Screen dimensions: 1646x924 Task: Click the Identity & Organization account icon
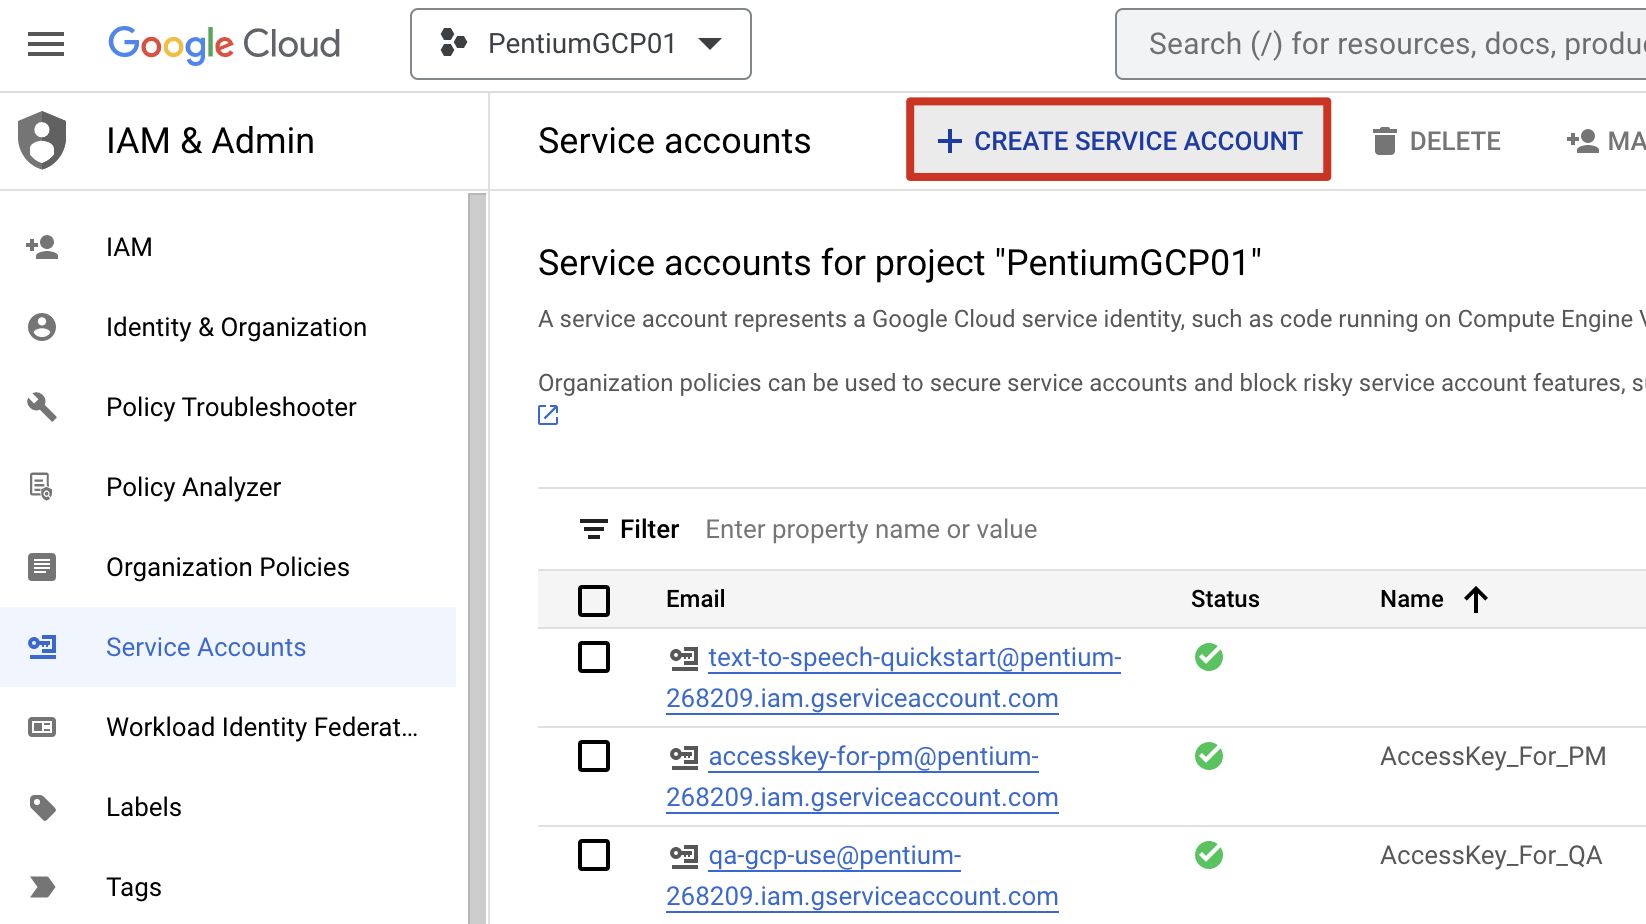(42, 327)
